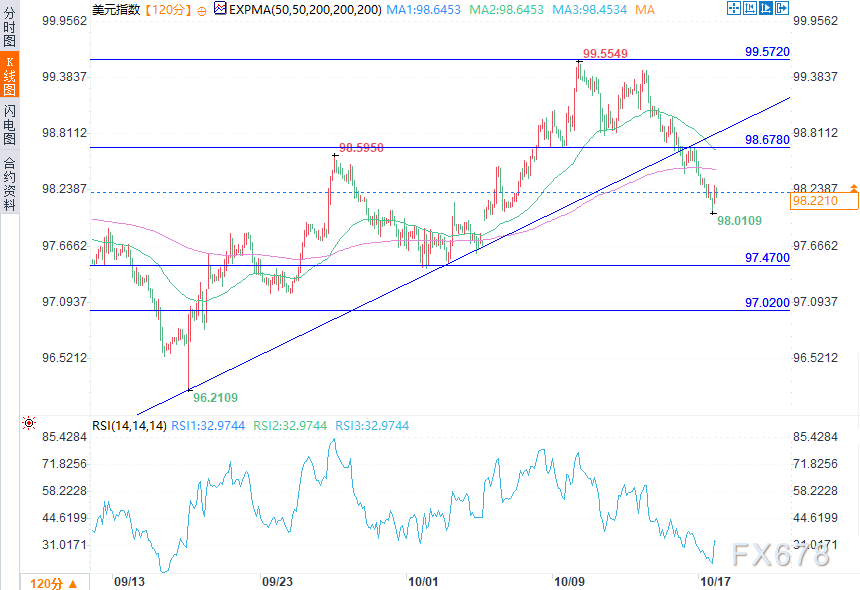Click the zoom-in plus icon at top right

point(764,9)
